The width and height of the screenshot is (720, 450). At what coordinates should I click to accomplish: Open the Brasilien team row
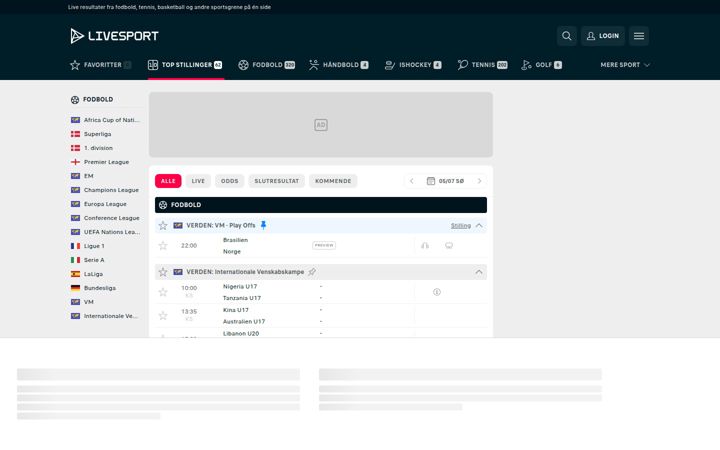click(x=235, y=240)
